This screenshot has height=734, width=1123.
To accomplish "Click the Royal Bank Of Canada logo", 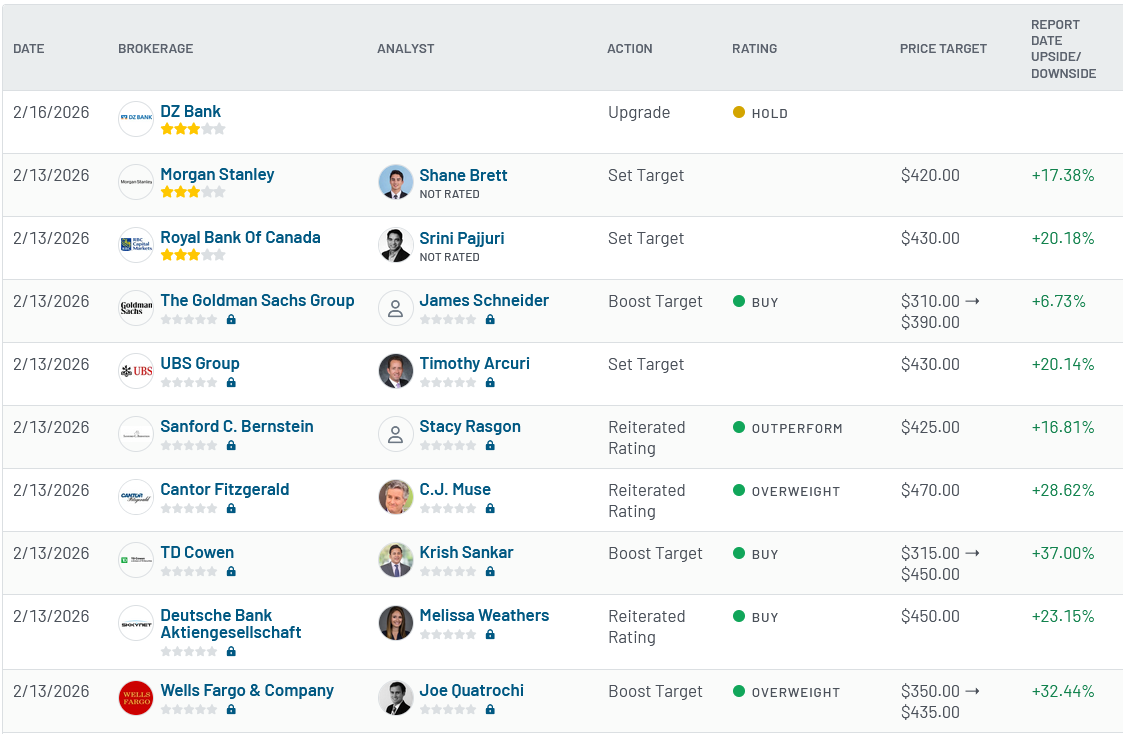I will pyautogui.click(x=136, y=245).
